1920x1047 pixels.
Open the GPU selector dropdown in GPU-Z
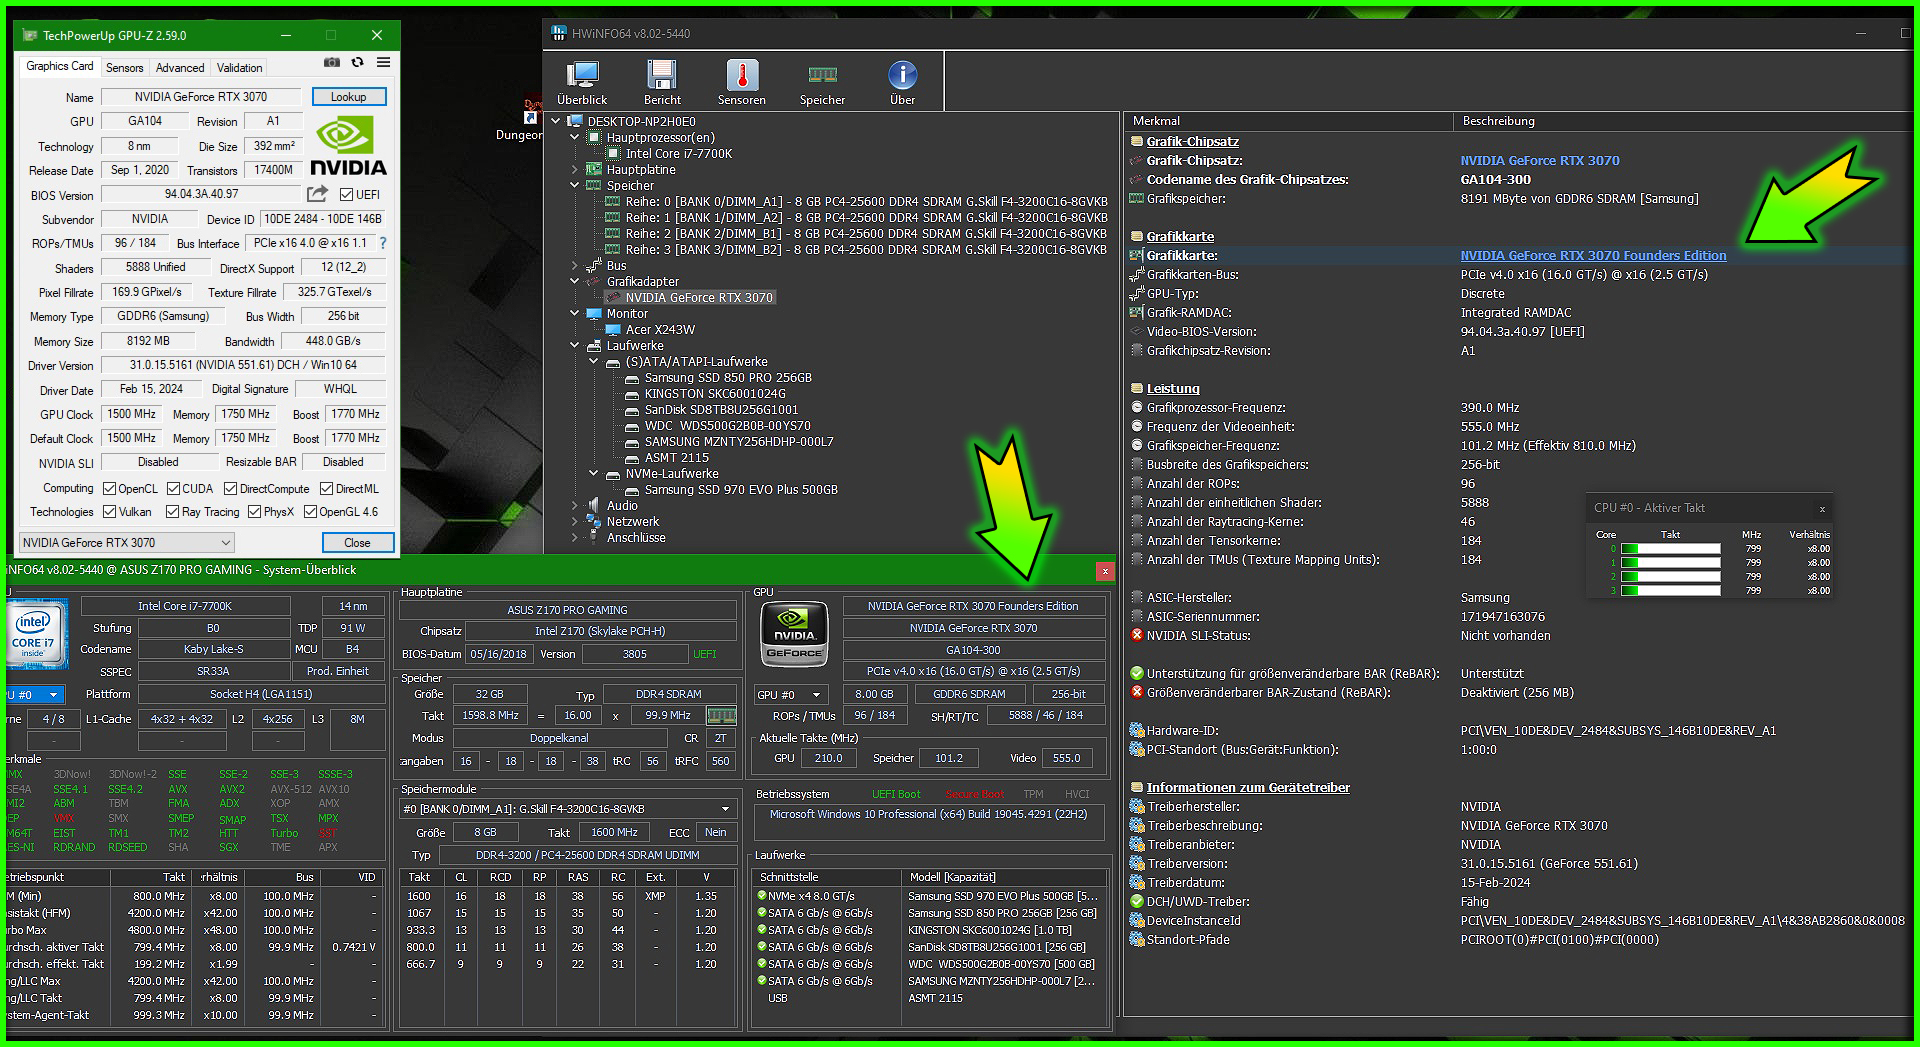click(126, 542)
